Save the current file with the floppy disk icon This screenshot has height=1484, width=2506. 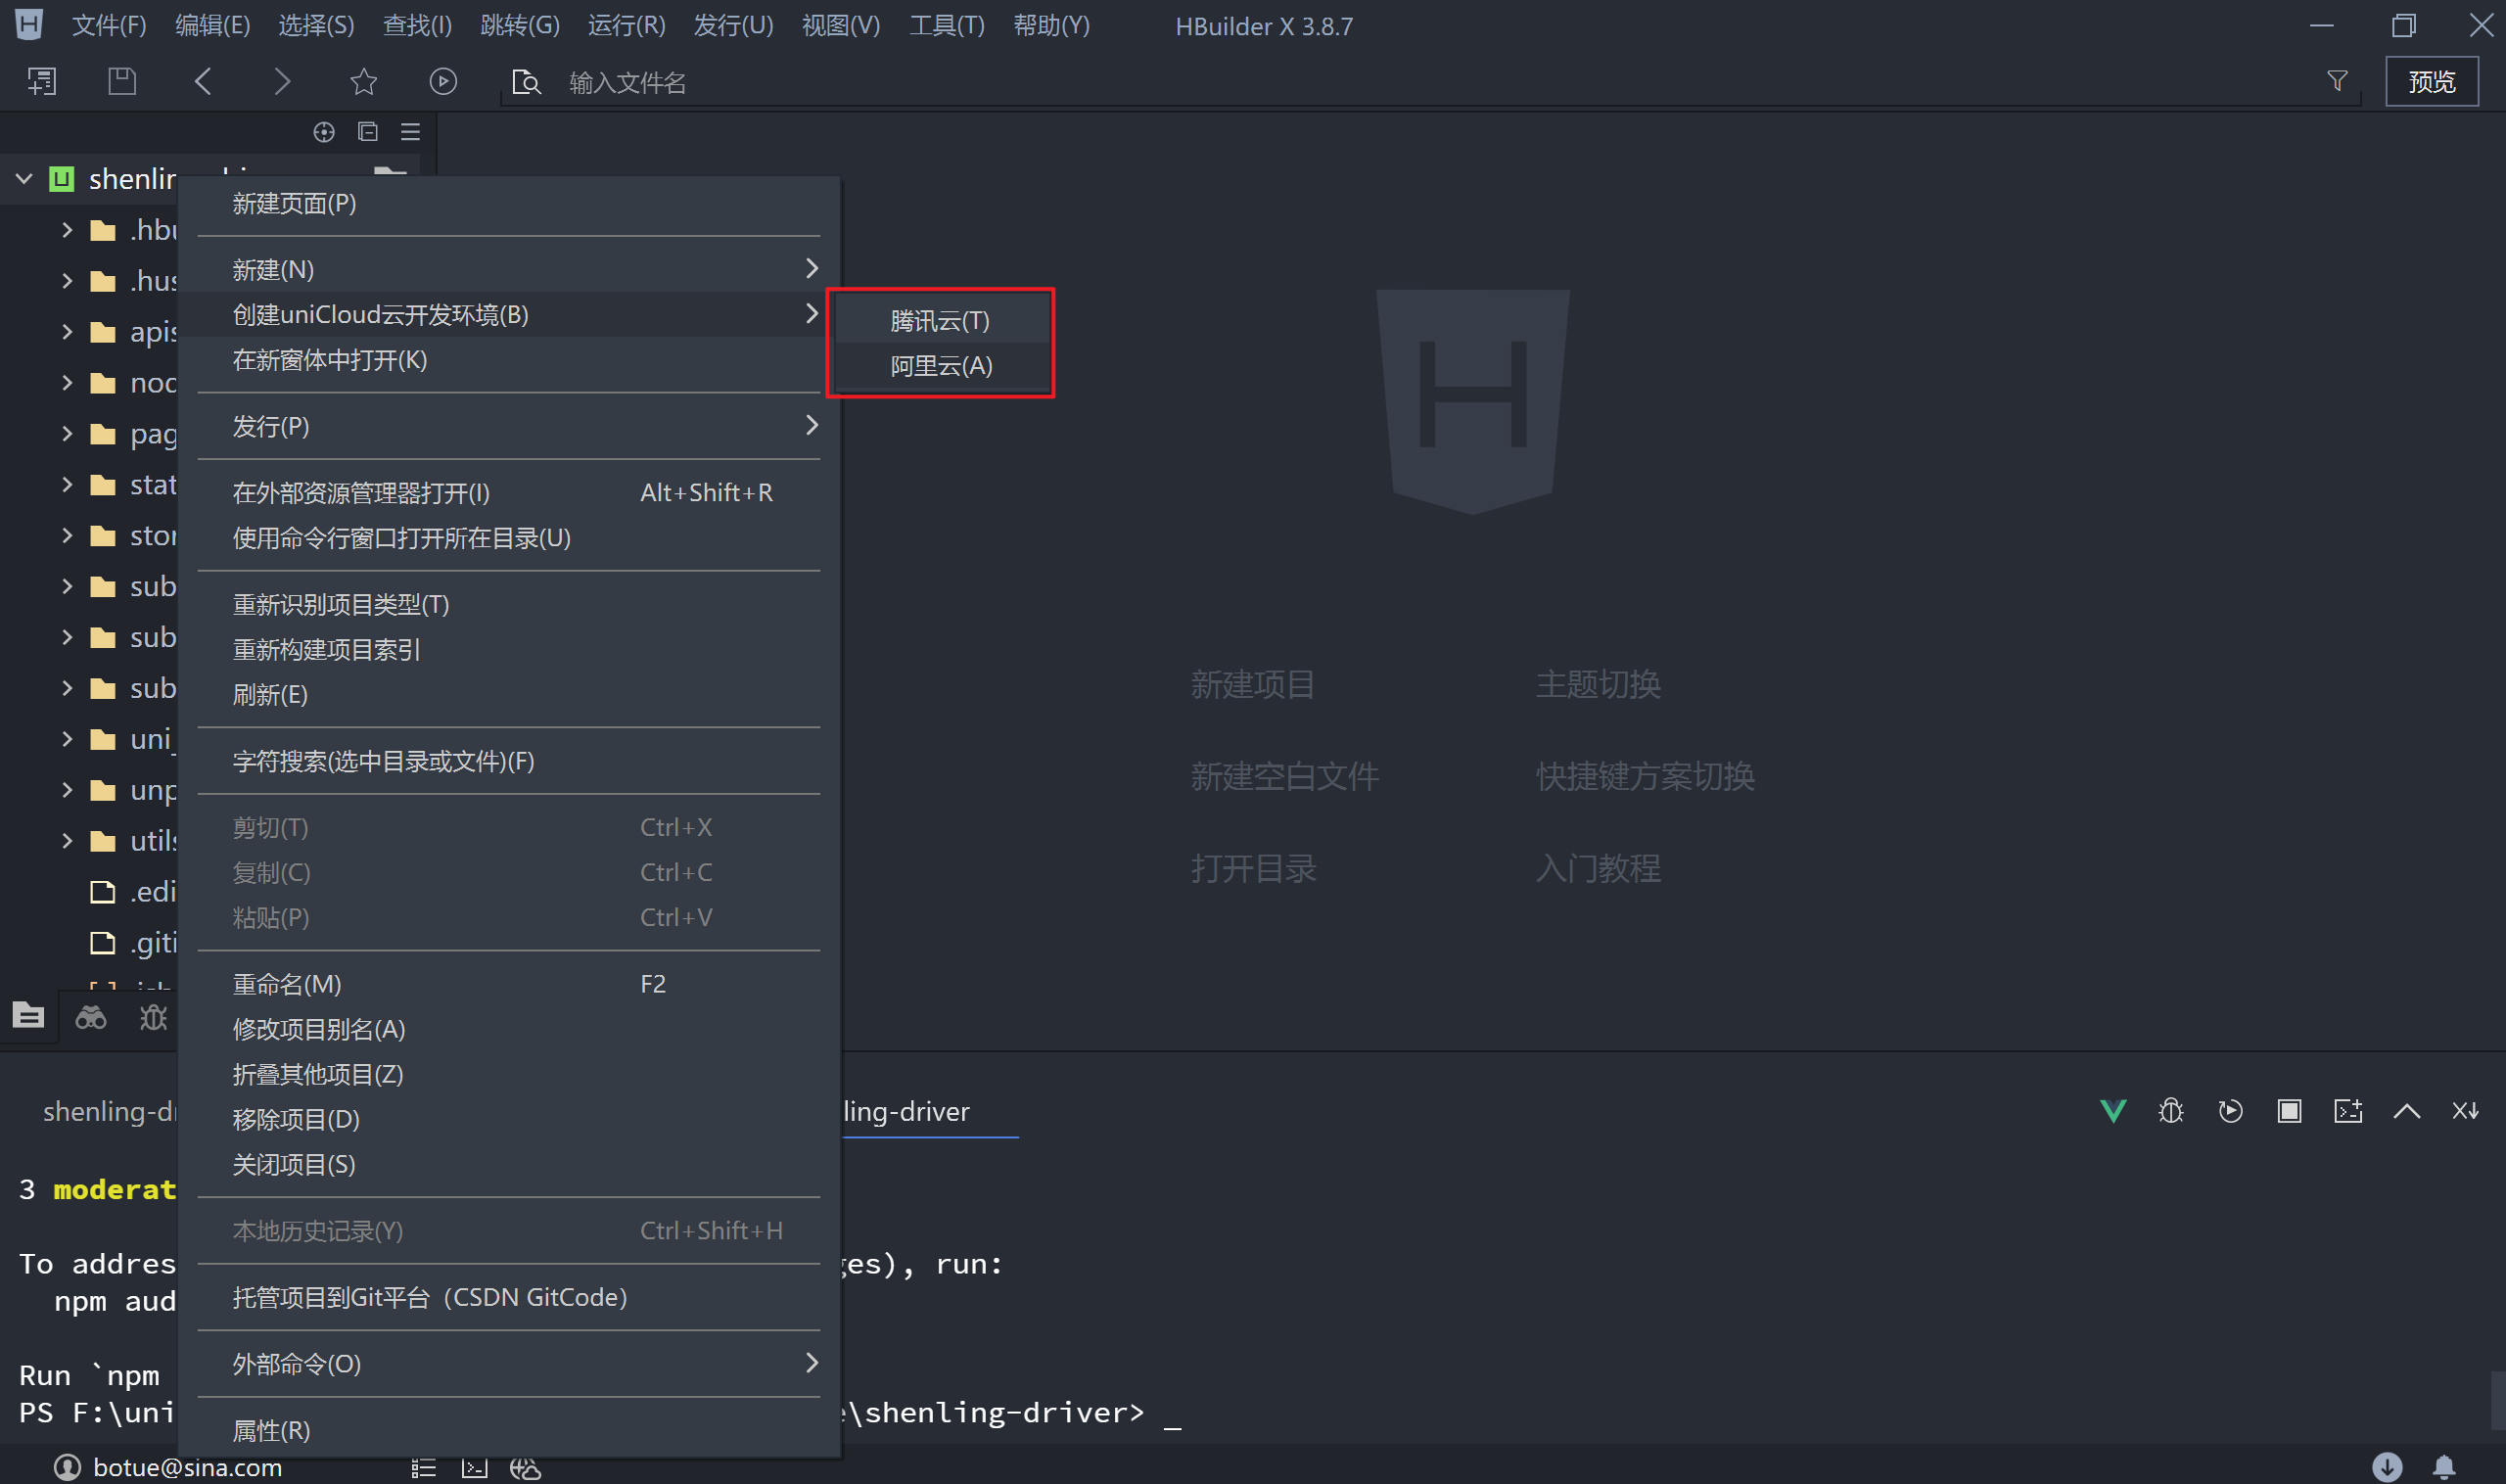121,81
